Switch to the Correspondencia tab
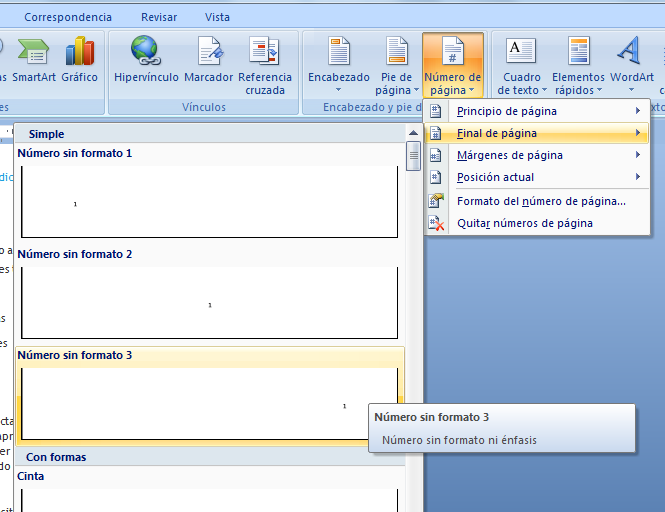Screen dimensions: 665x512 tap(68, 17)
